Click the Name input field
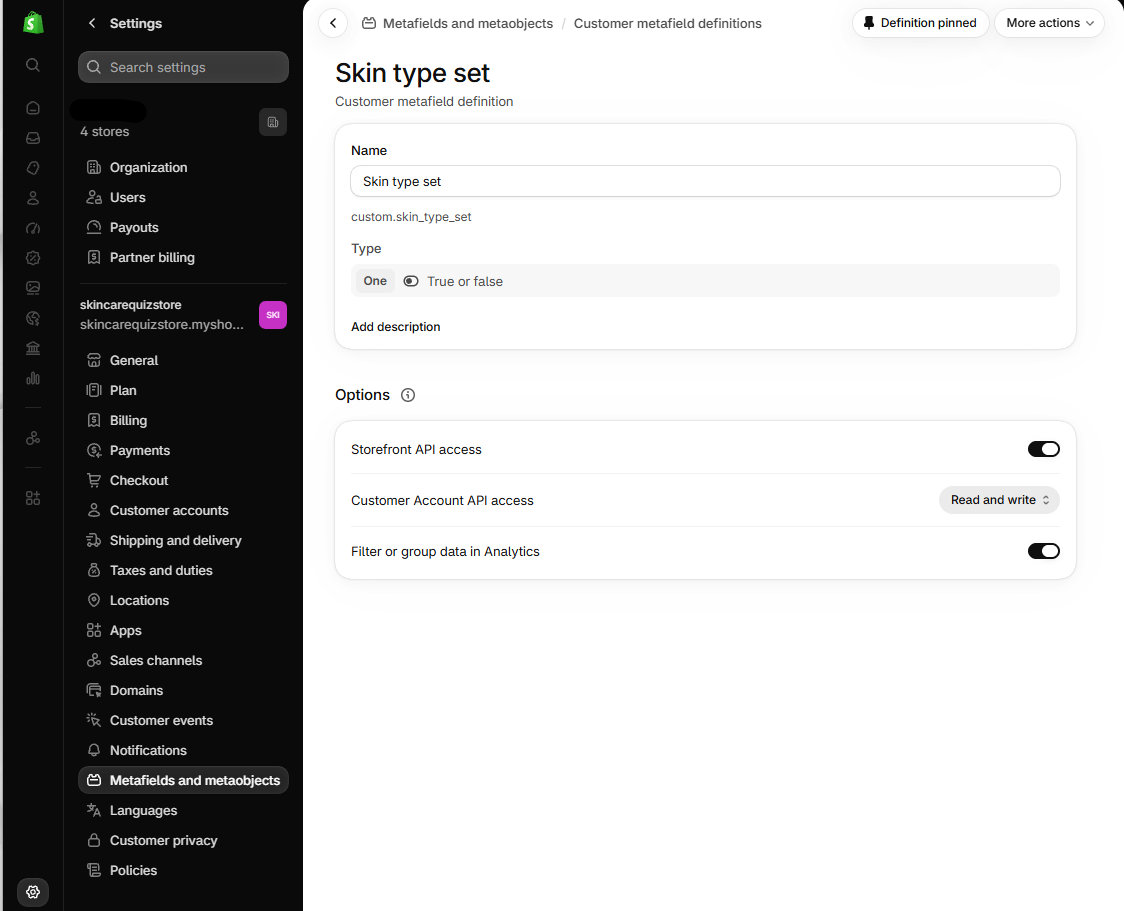This screenshot has height=911, width=1124. [x=705, y=181]
